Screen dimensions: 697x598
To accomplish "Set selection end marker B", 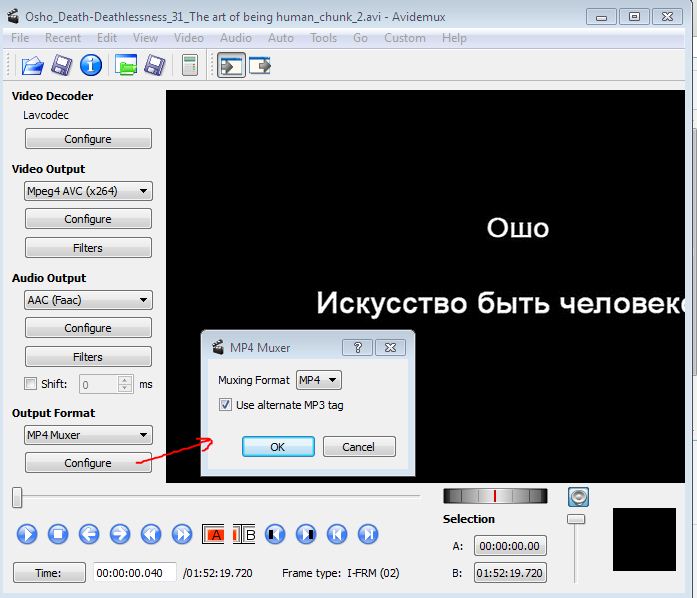I will 244,534.
